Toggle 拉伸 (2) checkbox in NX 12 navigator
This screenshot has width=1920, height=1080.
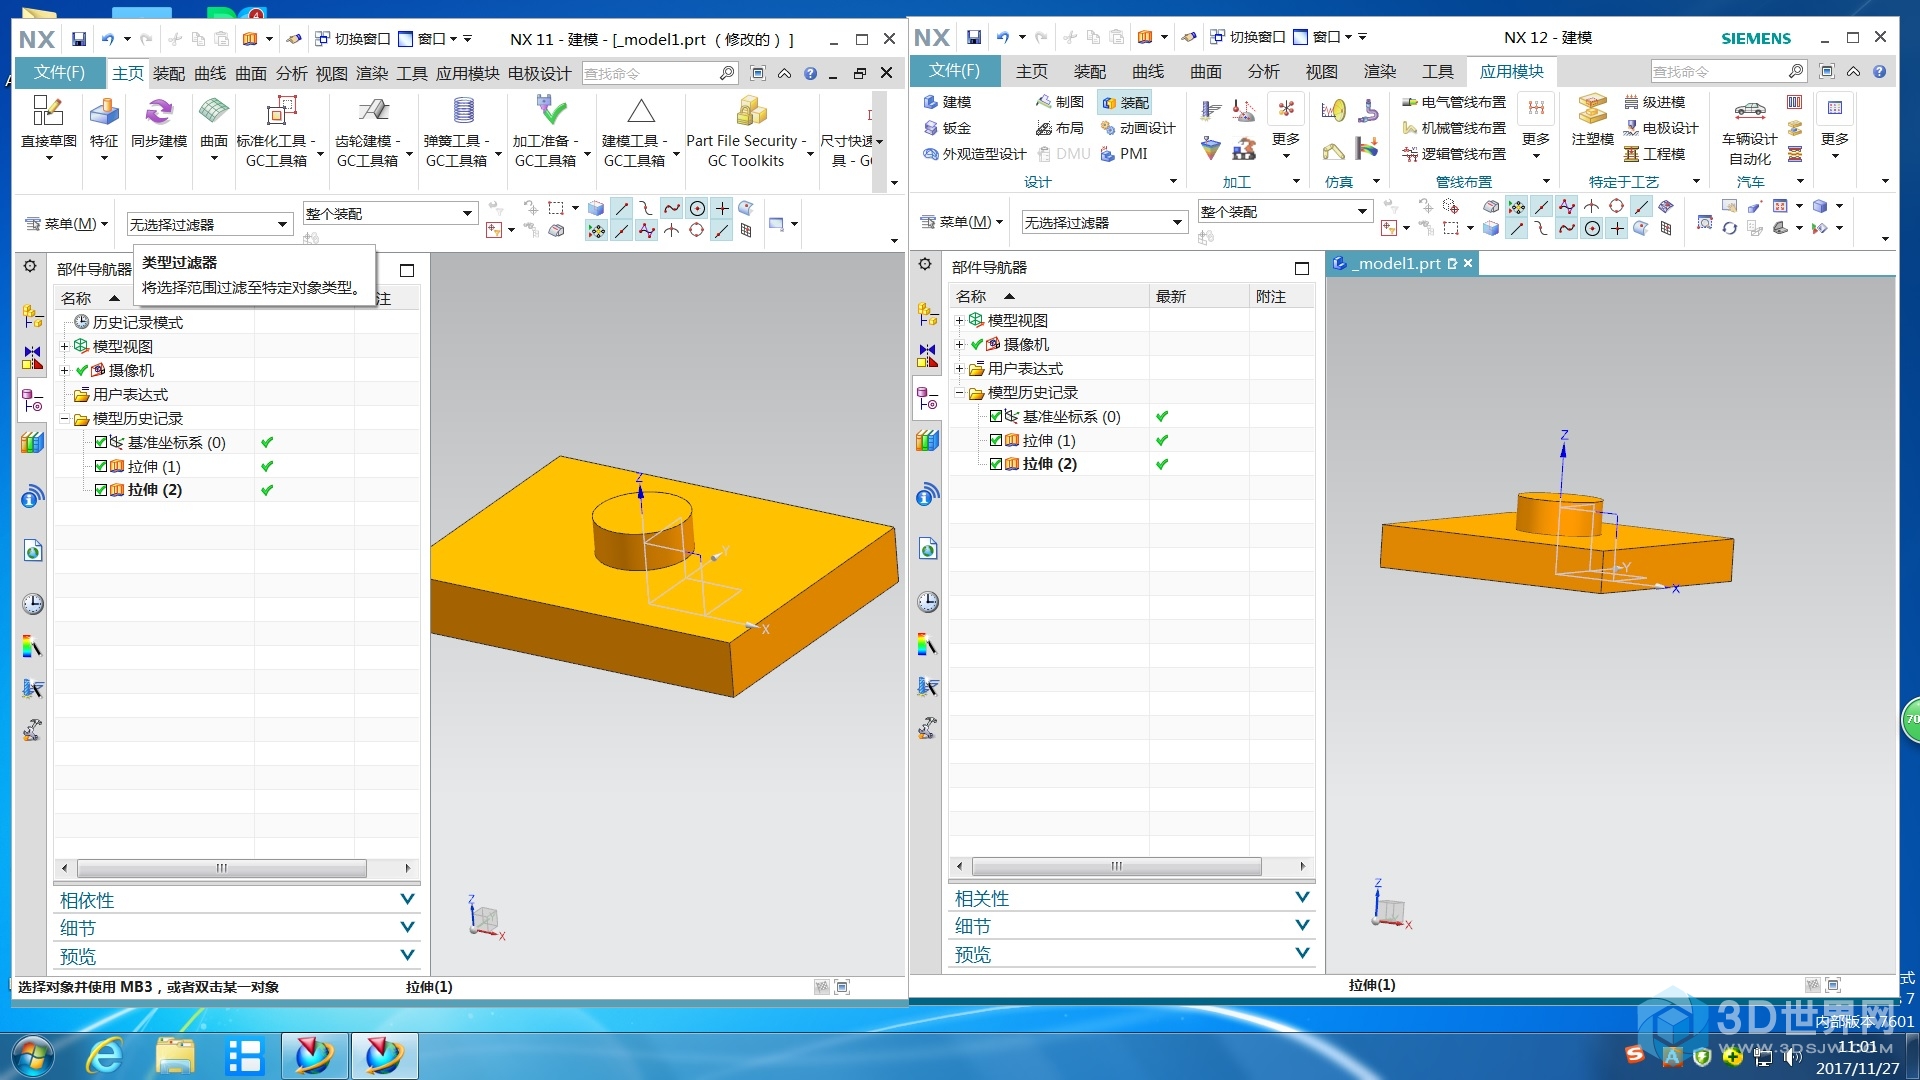(x=996, y=464)
